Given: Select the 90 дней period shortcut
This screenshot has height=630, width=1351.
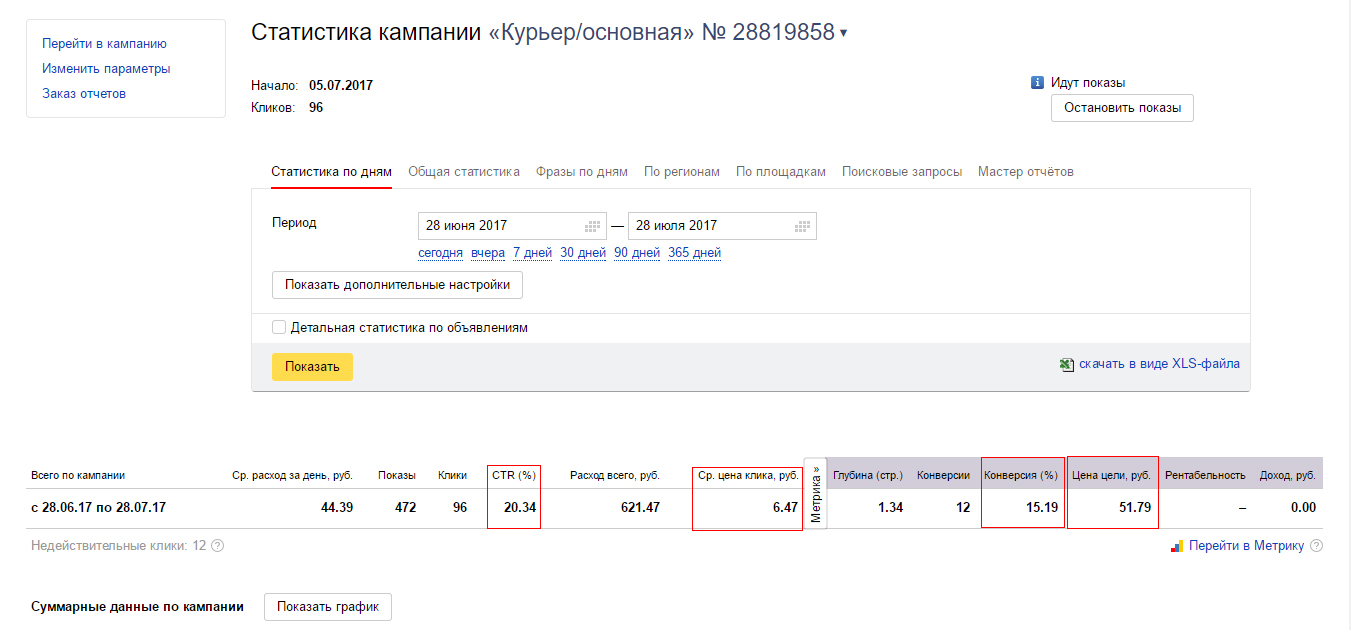Looking at the screenshot, I should point(637,253).
